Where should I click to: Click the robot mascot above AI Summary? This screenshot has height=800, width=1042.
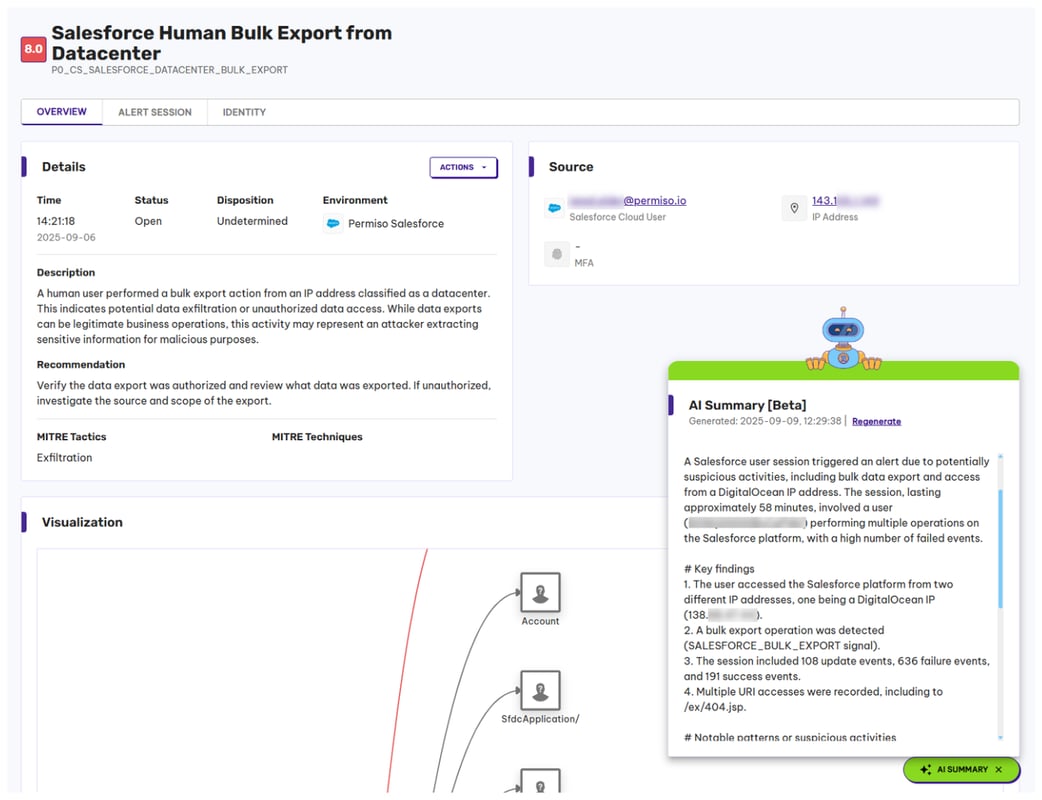(843, 339)
